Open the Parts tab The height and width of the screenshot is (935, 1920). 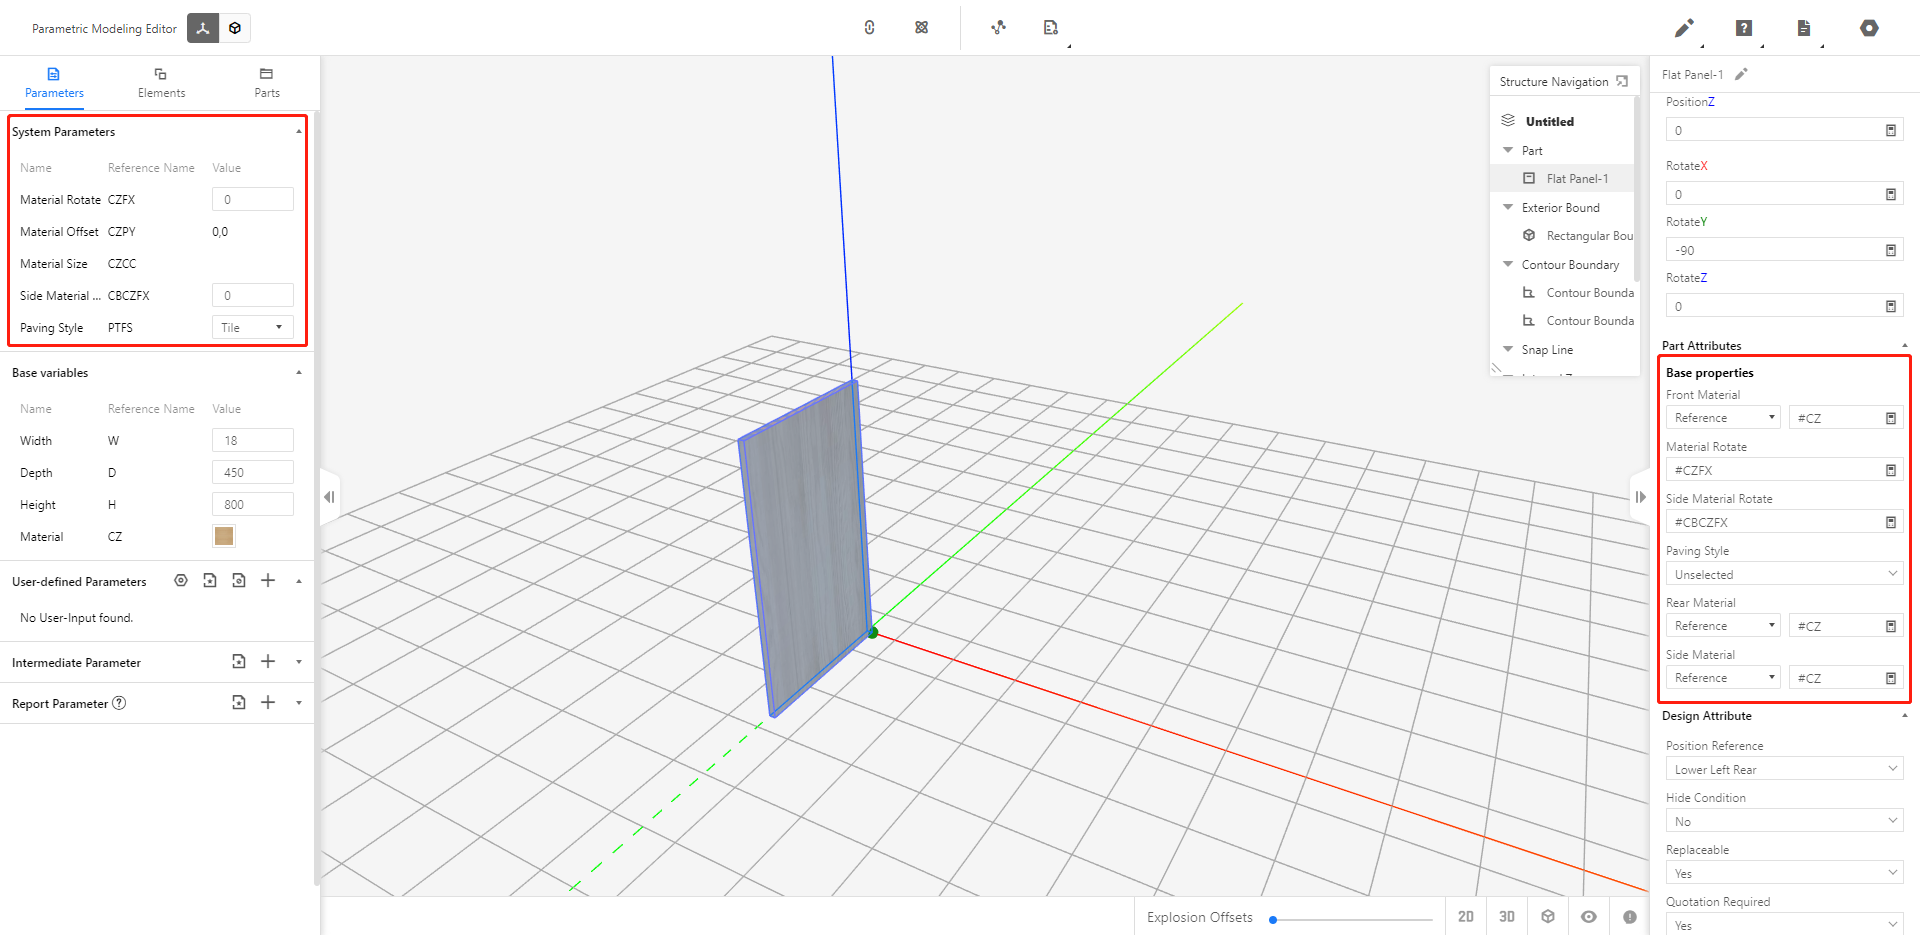(x=267, y=83)
